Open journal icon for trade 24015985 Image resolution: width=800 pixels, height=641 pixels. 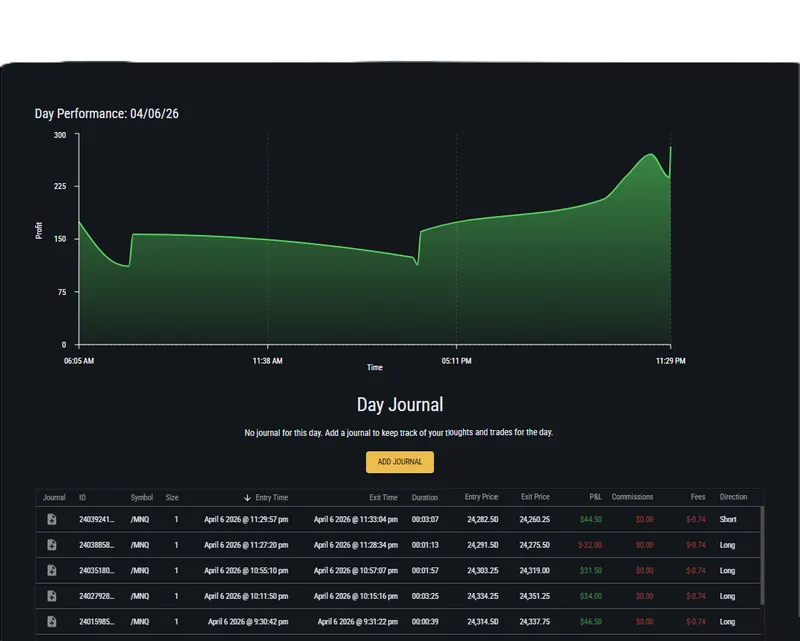pyautogui.click(x=52, y=621)
